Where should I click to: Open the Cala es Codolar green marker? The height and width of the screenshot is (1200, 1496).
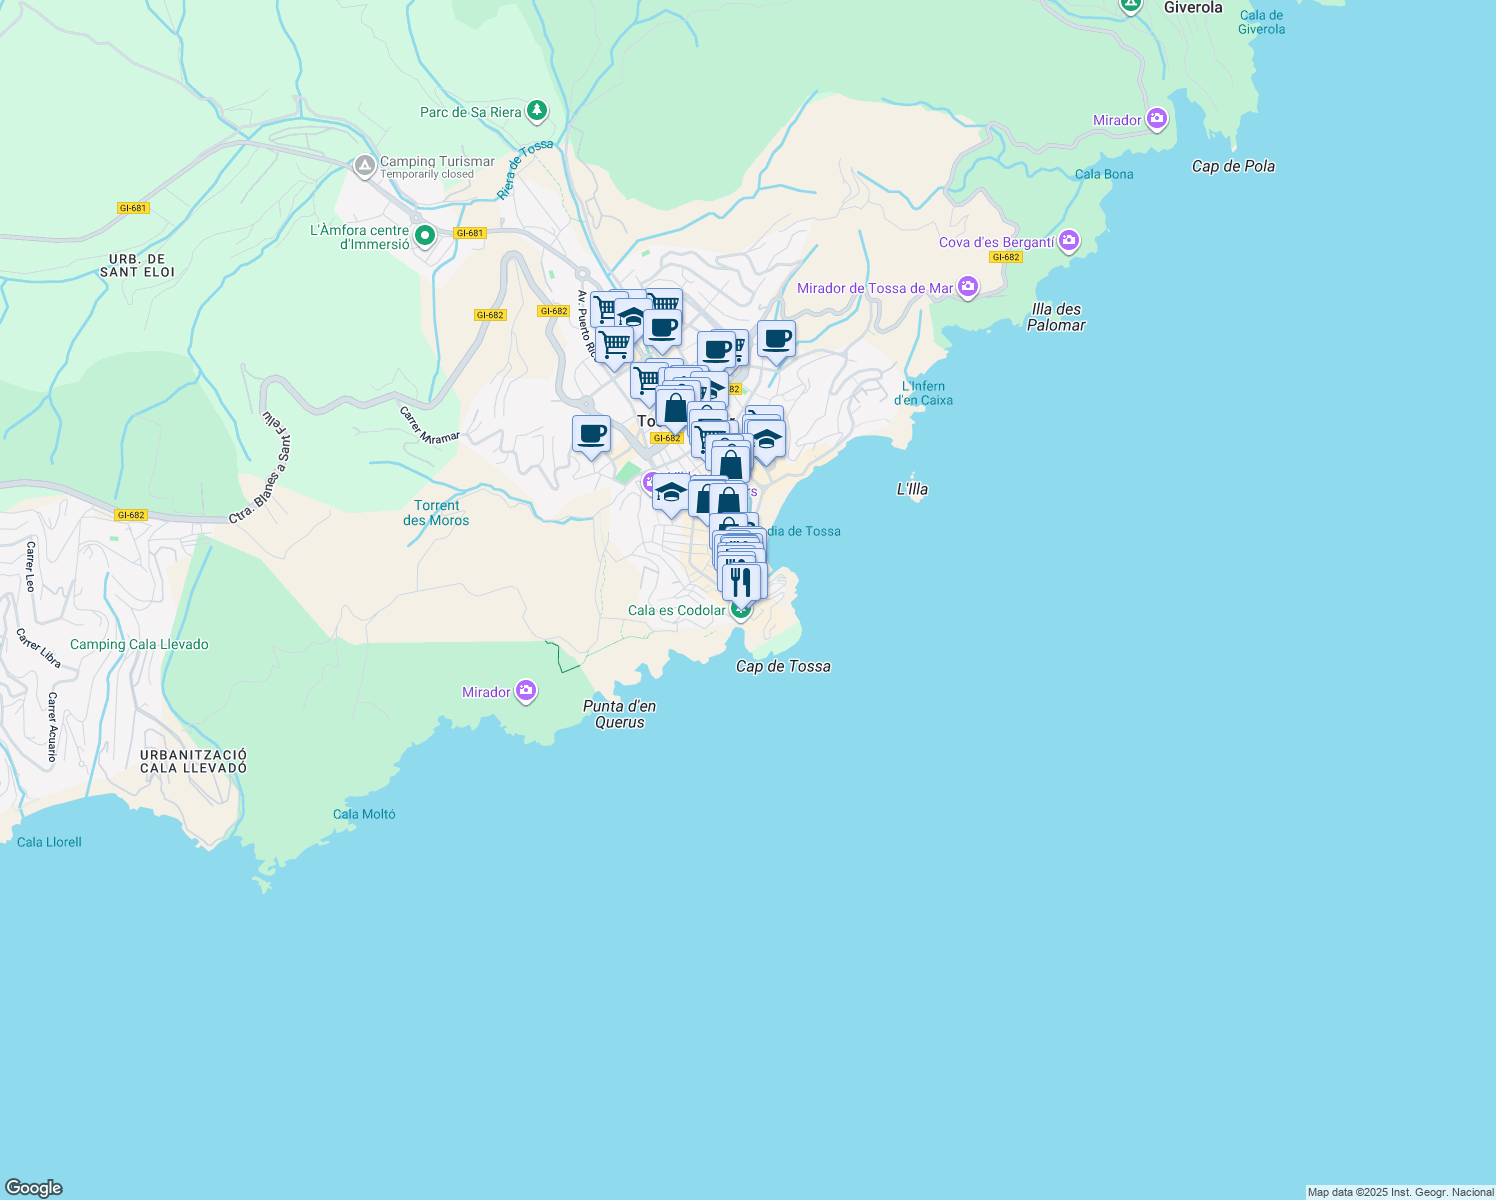pyautogui.click(x=741, y=610)
